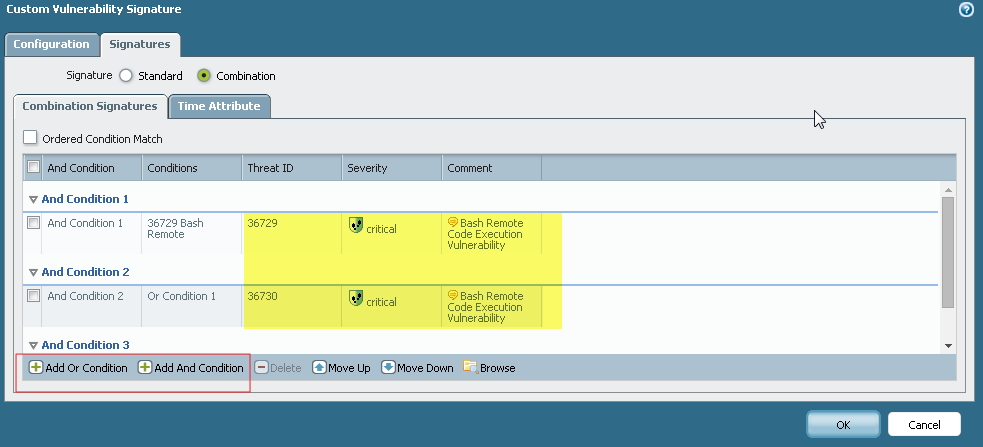983x447 pixels.
Task: Click critical severity shield for threat 36729
Action: click(355, 228)
